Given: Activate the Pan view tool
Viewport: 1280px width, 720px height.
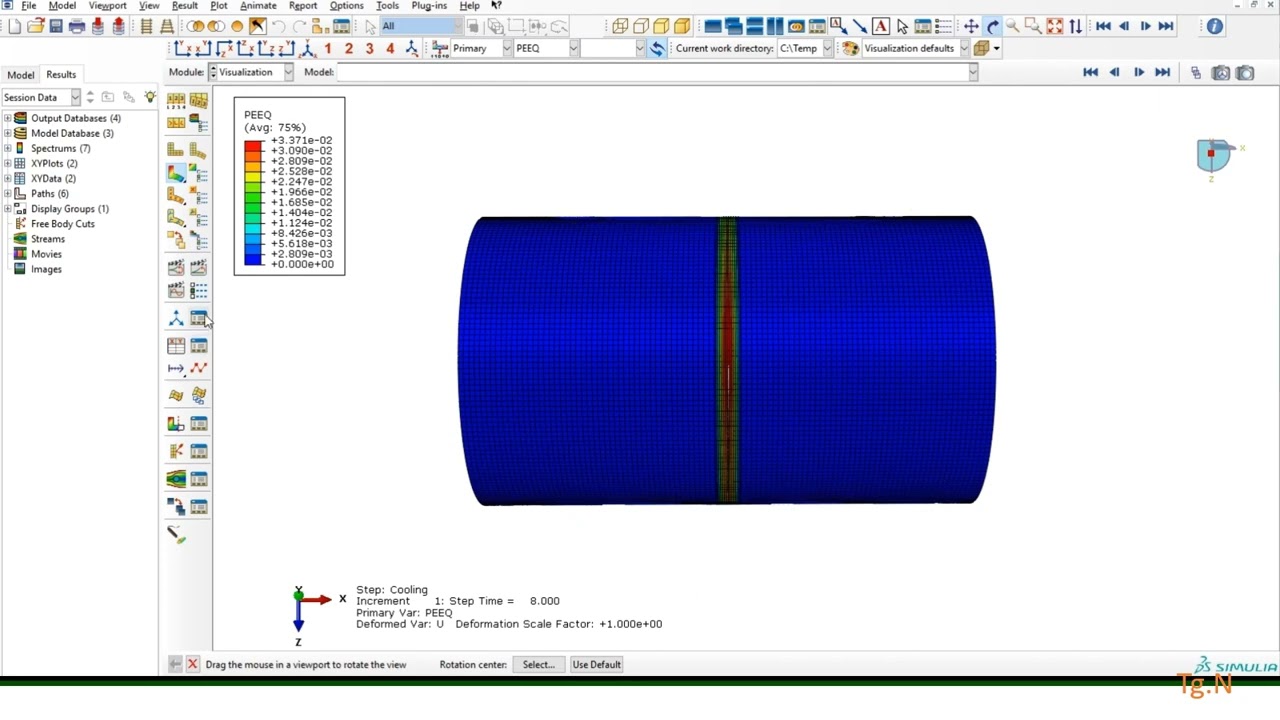Looking at the screenshot, I should [971, 26].
